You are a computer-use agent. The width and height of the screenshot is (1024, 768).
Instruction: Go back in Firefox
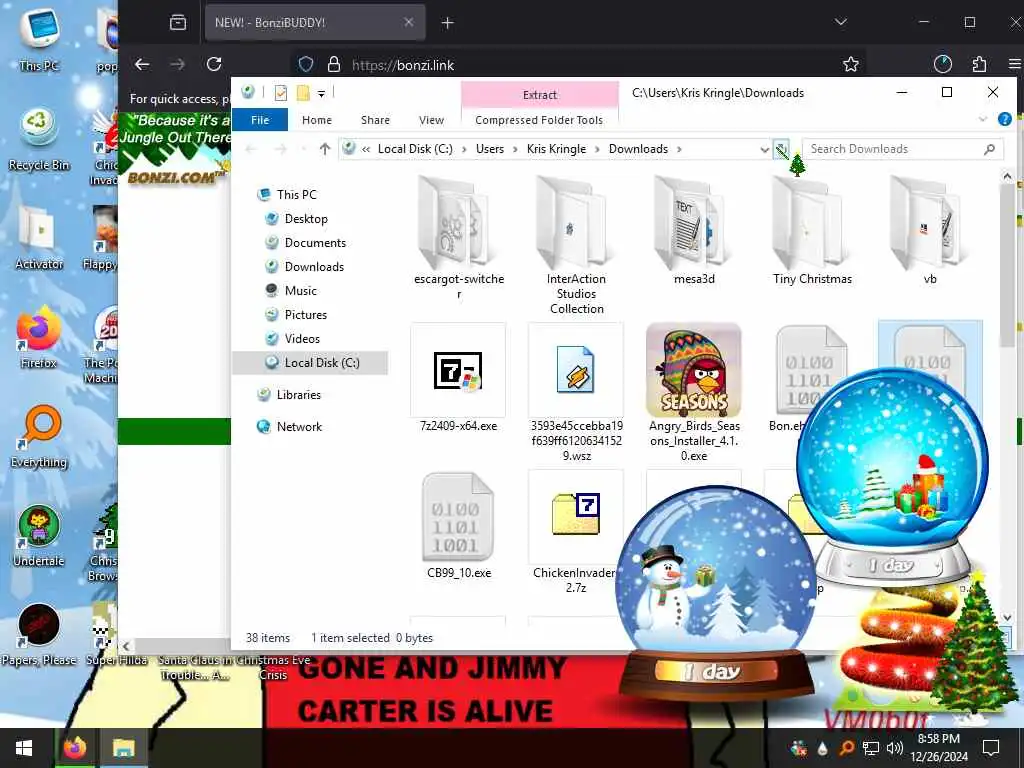click(142, 64)
